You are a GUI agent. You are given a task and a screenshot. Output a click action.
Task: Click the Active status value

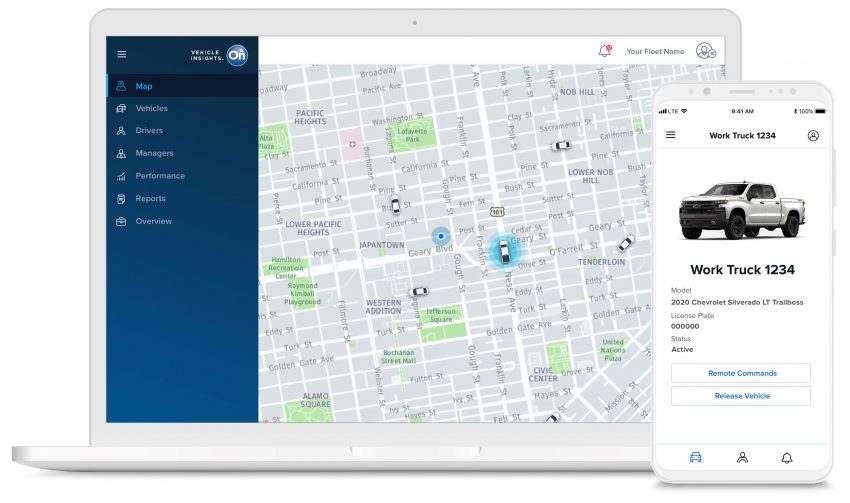tap(682, 350)
